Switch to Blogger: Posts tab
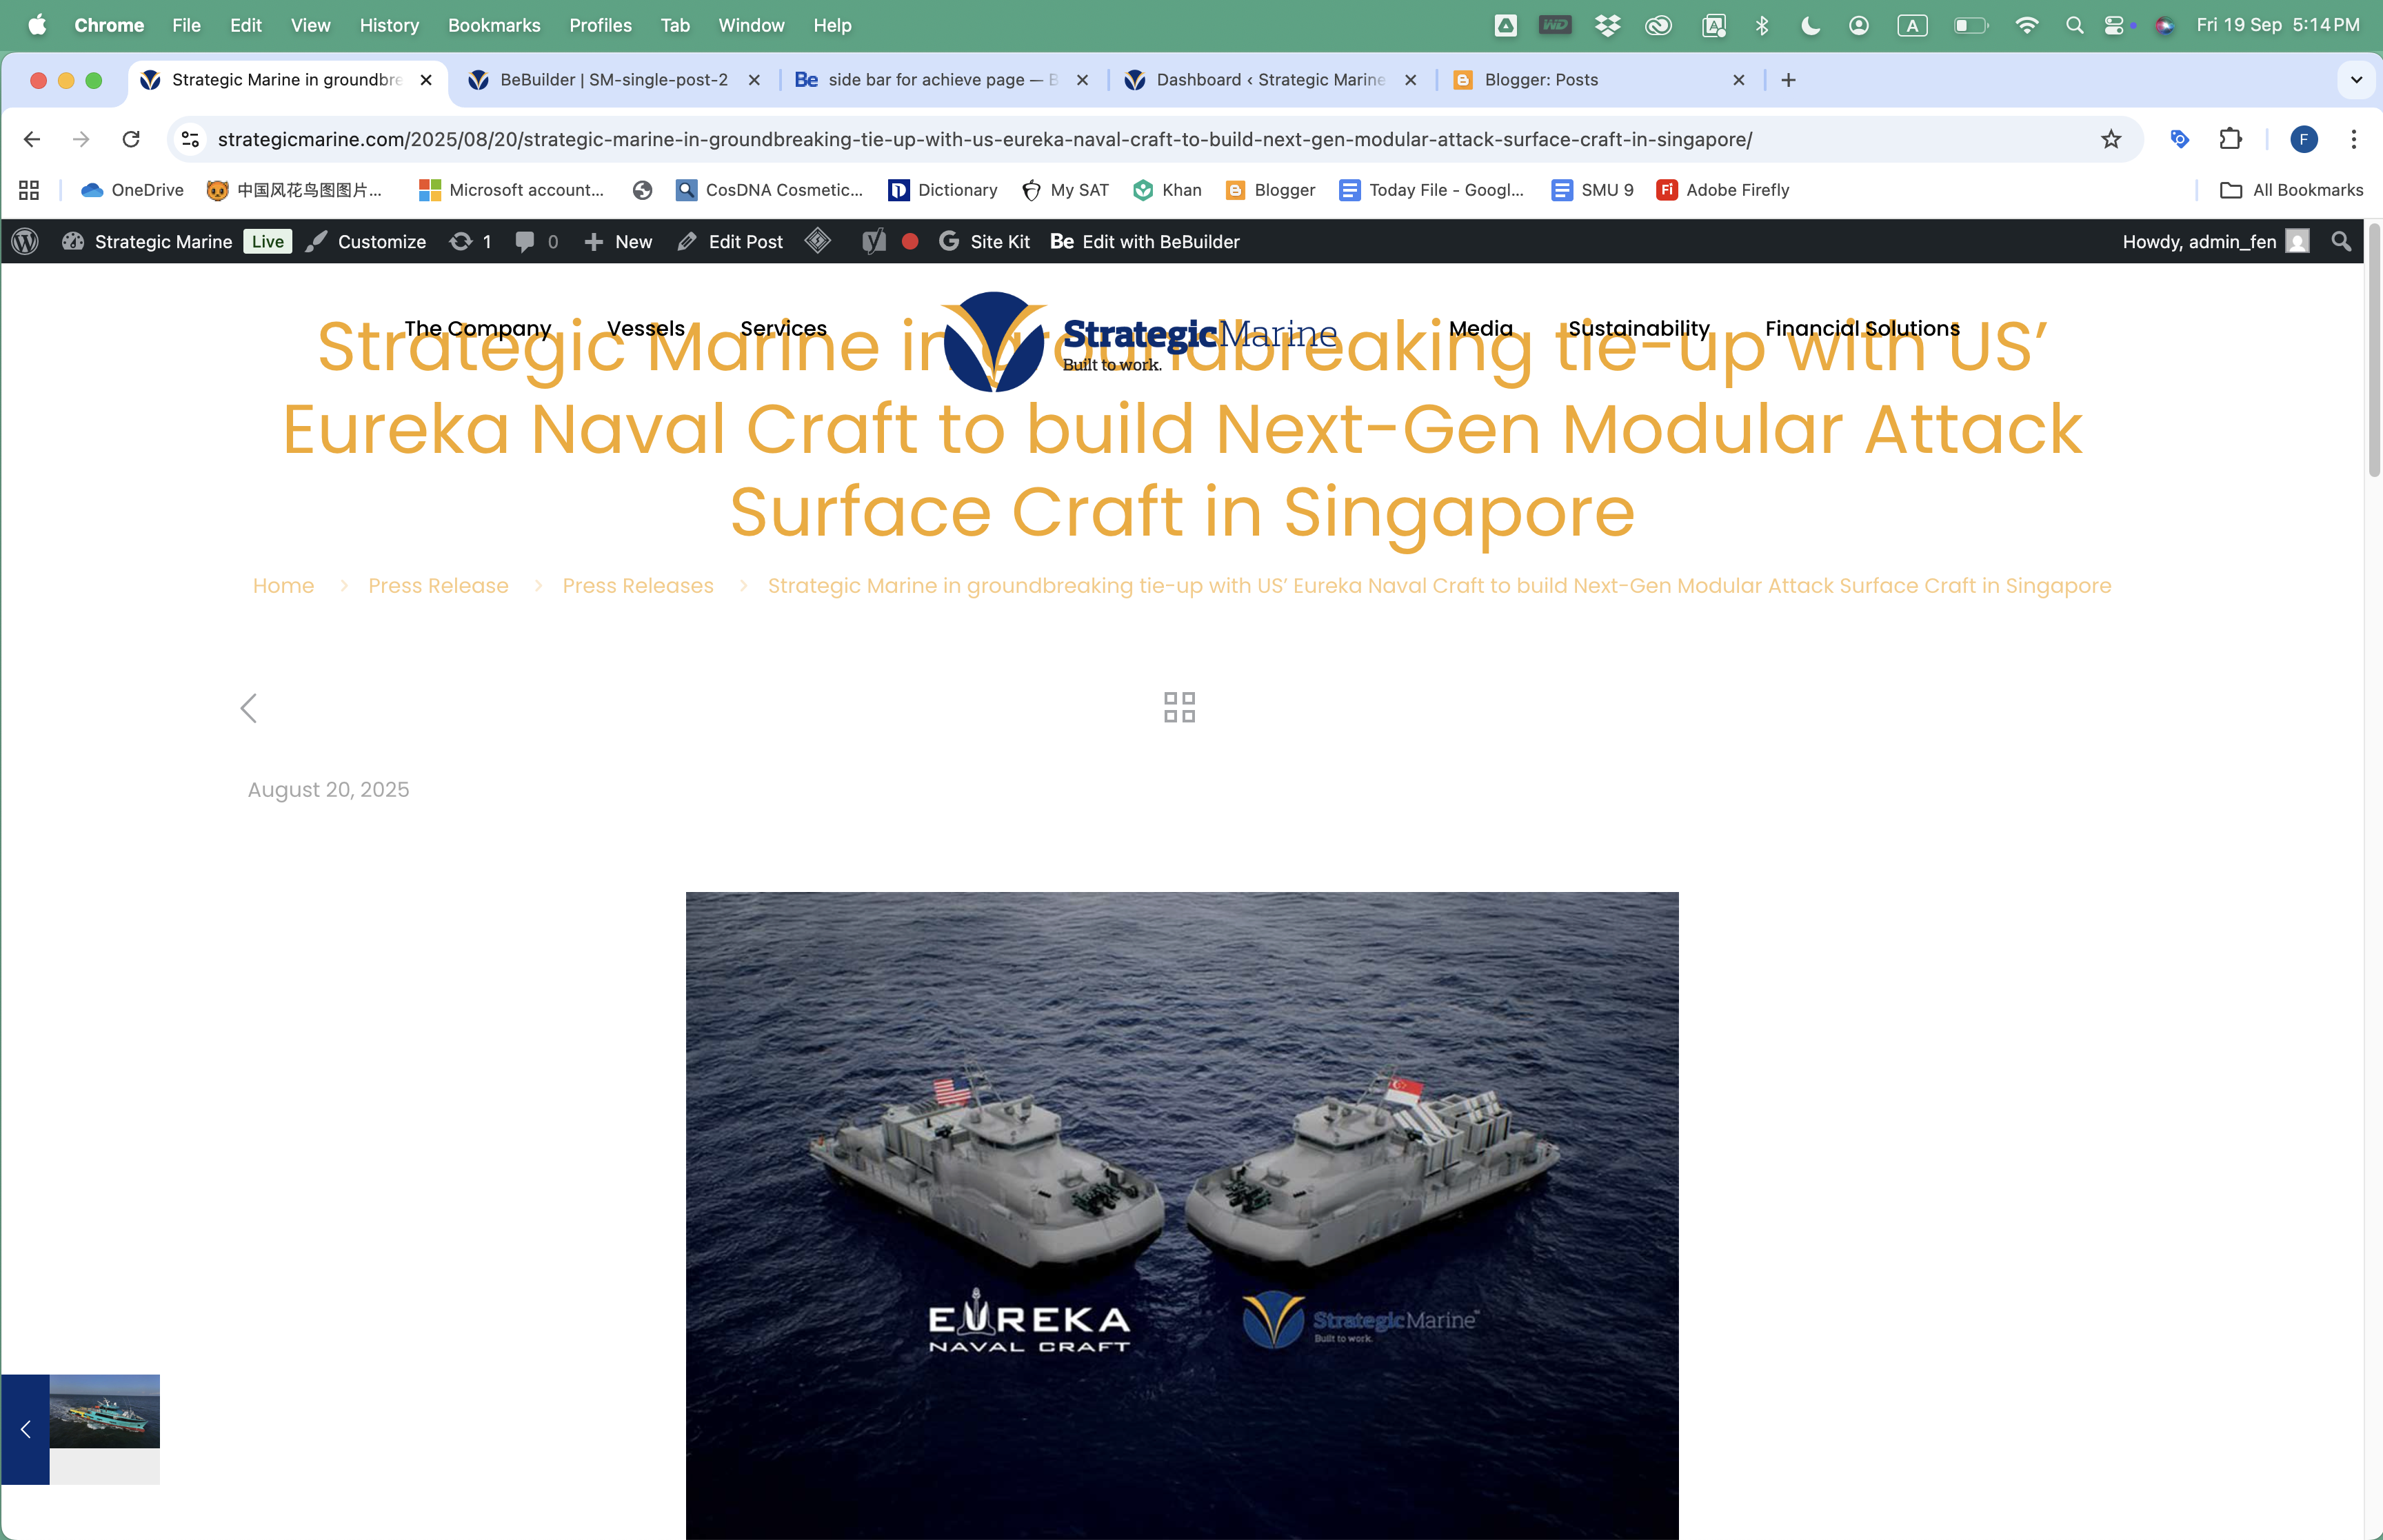This screenshot has width=2383, height=1540. pyautogui.click(x=1598, y=80)
